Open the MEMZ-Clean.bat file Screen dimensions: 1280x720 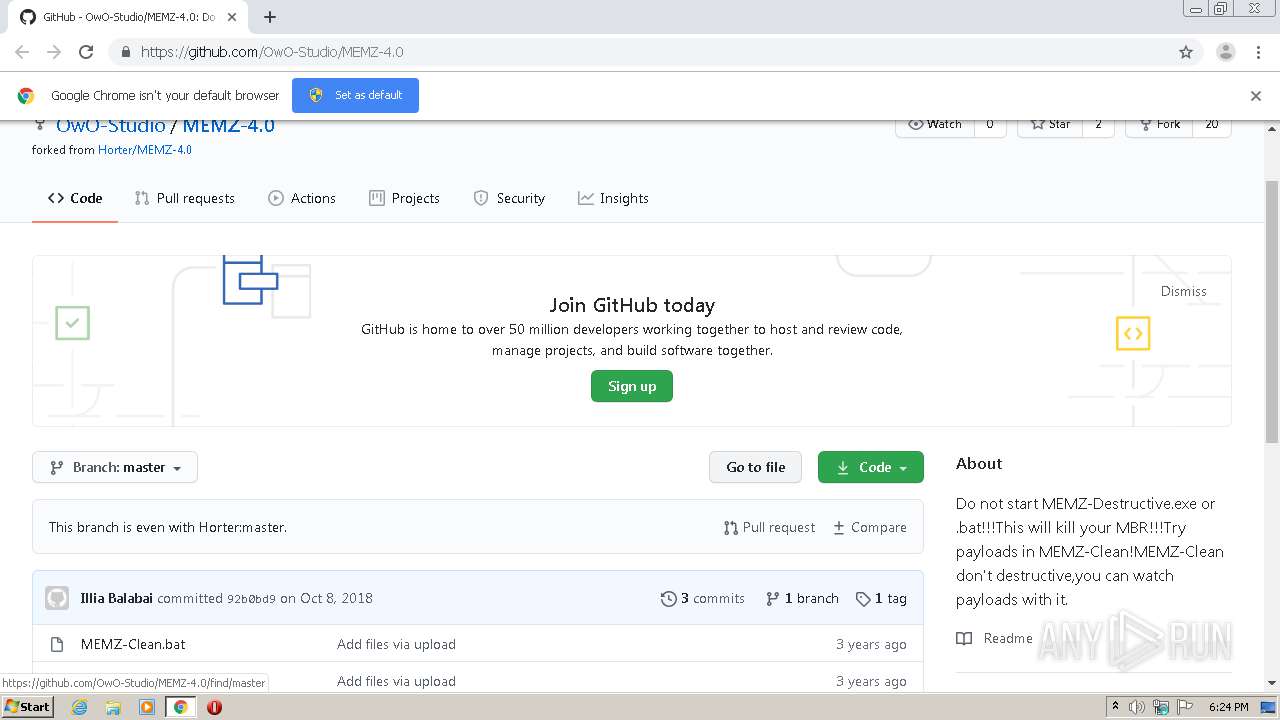tap(133, 644)
